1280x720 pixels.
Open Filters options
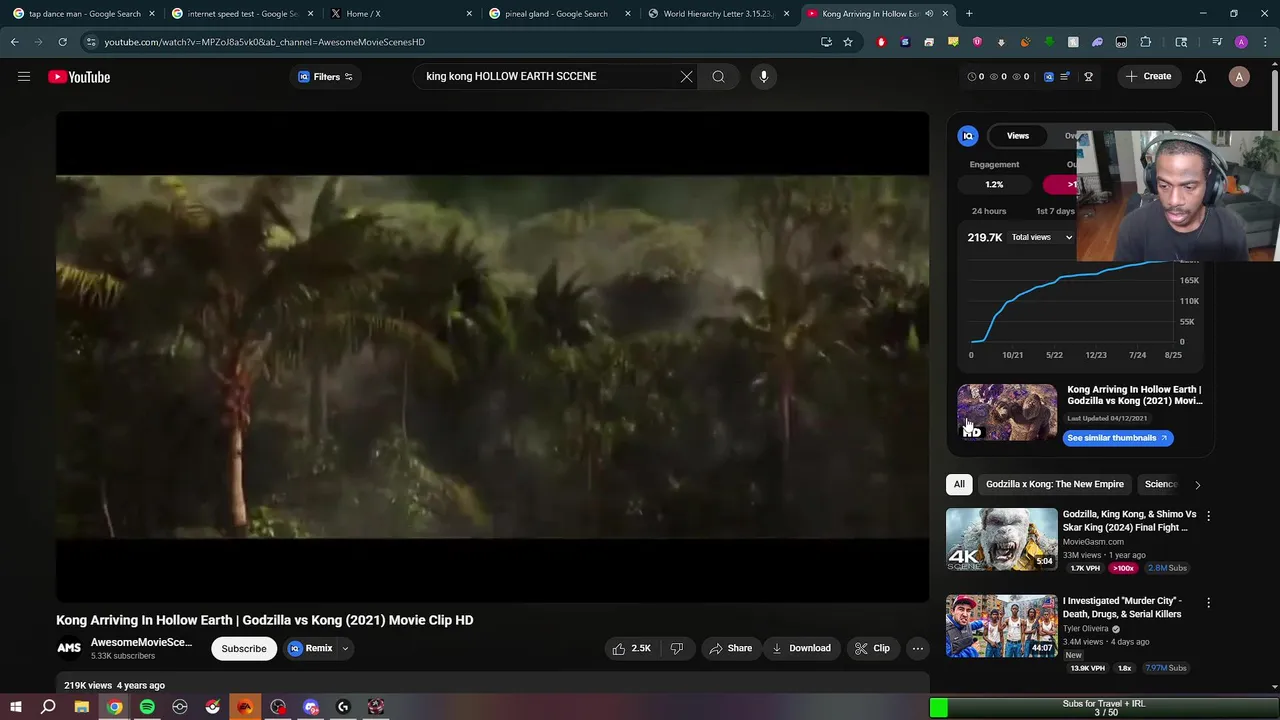(326, 77)
